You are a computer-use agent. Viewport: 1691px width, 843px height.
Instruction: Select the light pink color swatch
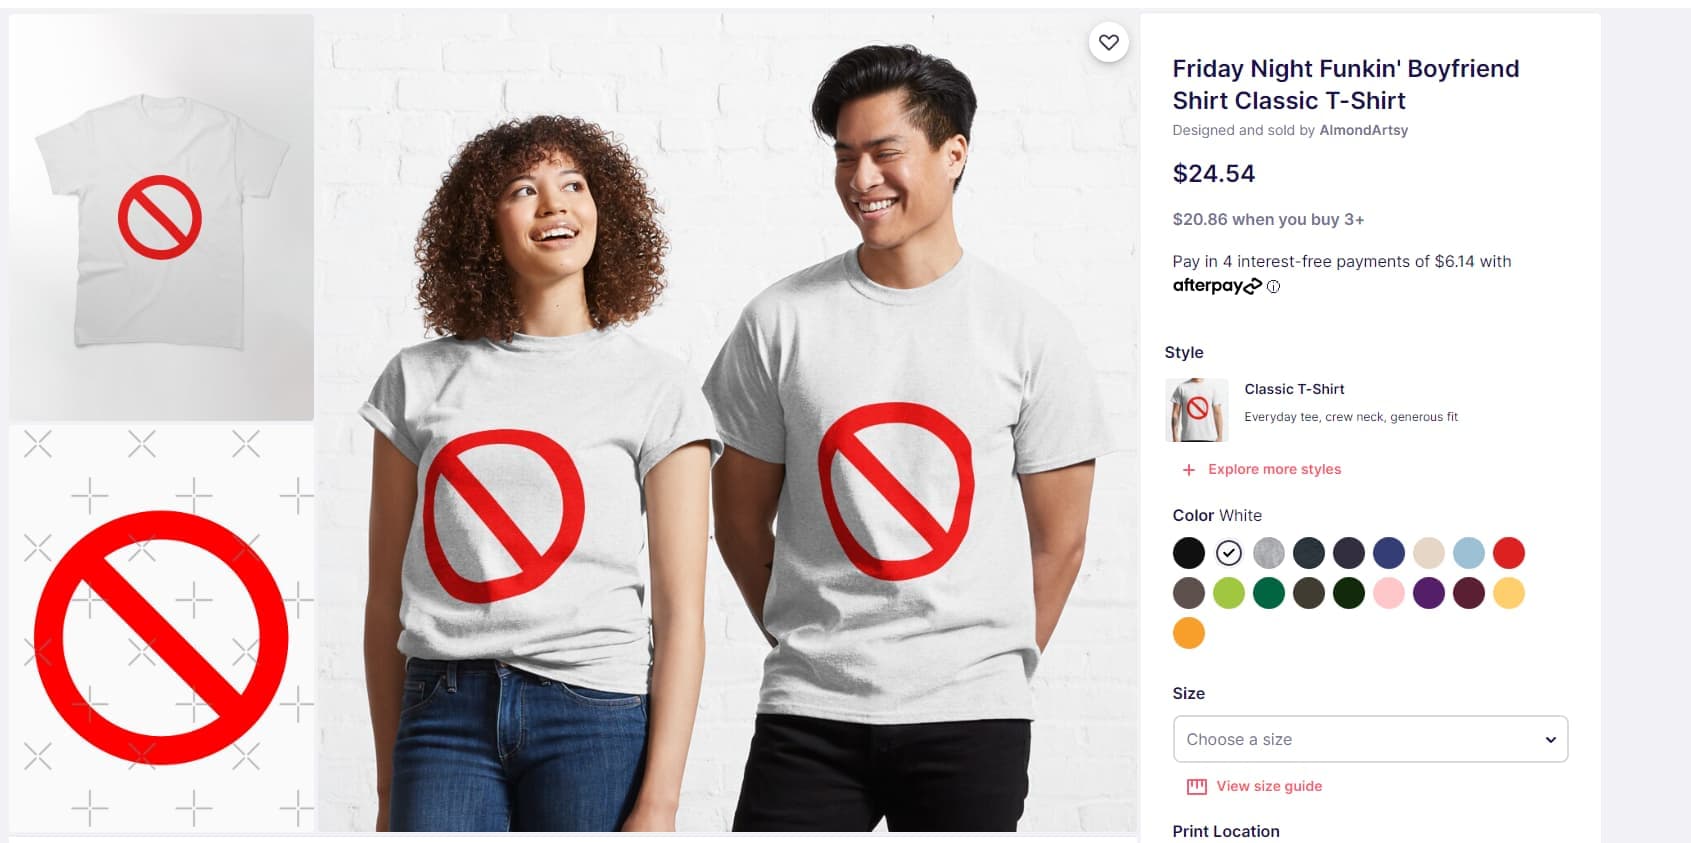coord(1389,593)
